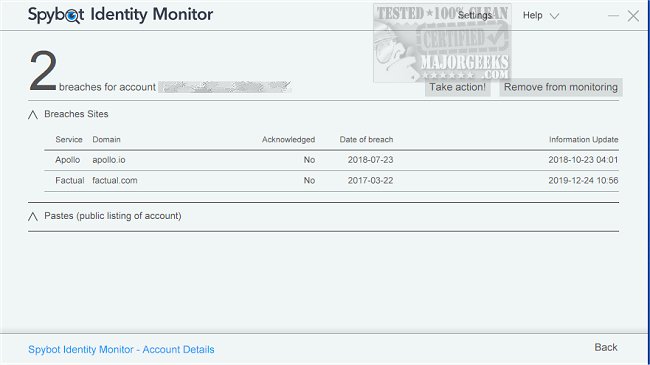
Task: Click the Apollo row Acknowledged No value
Action: point(309,160)
